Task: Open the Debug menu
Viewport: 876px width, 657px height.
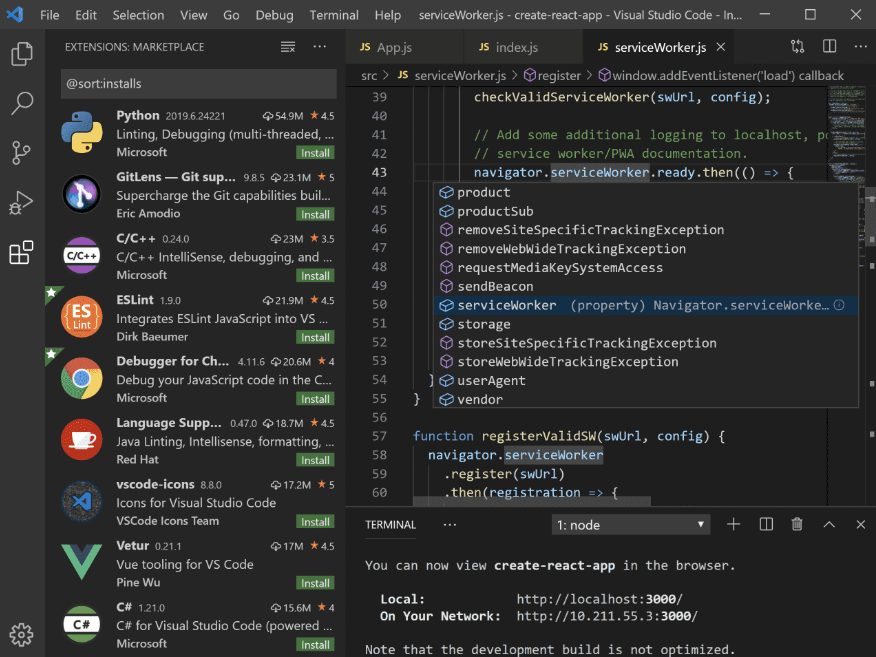Action: click(x=274, y=15)
